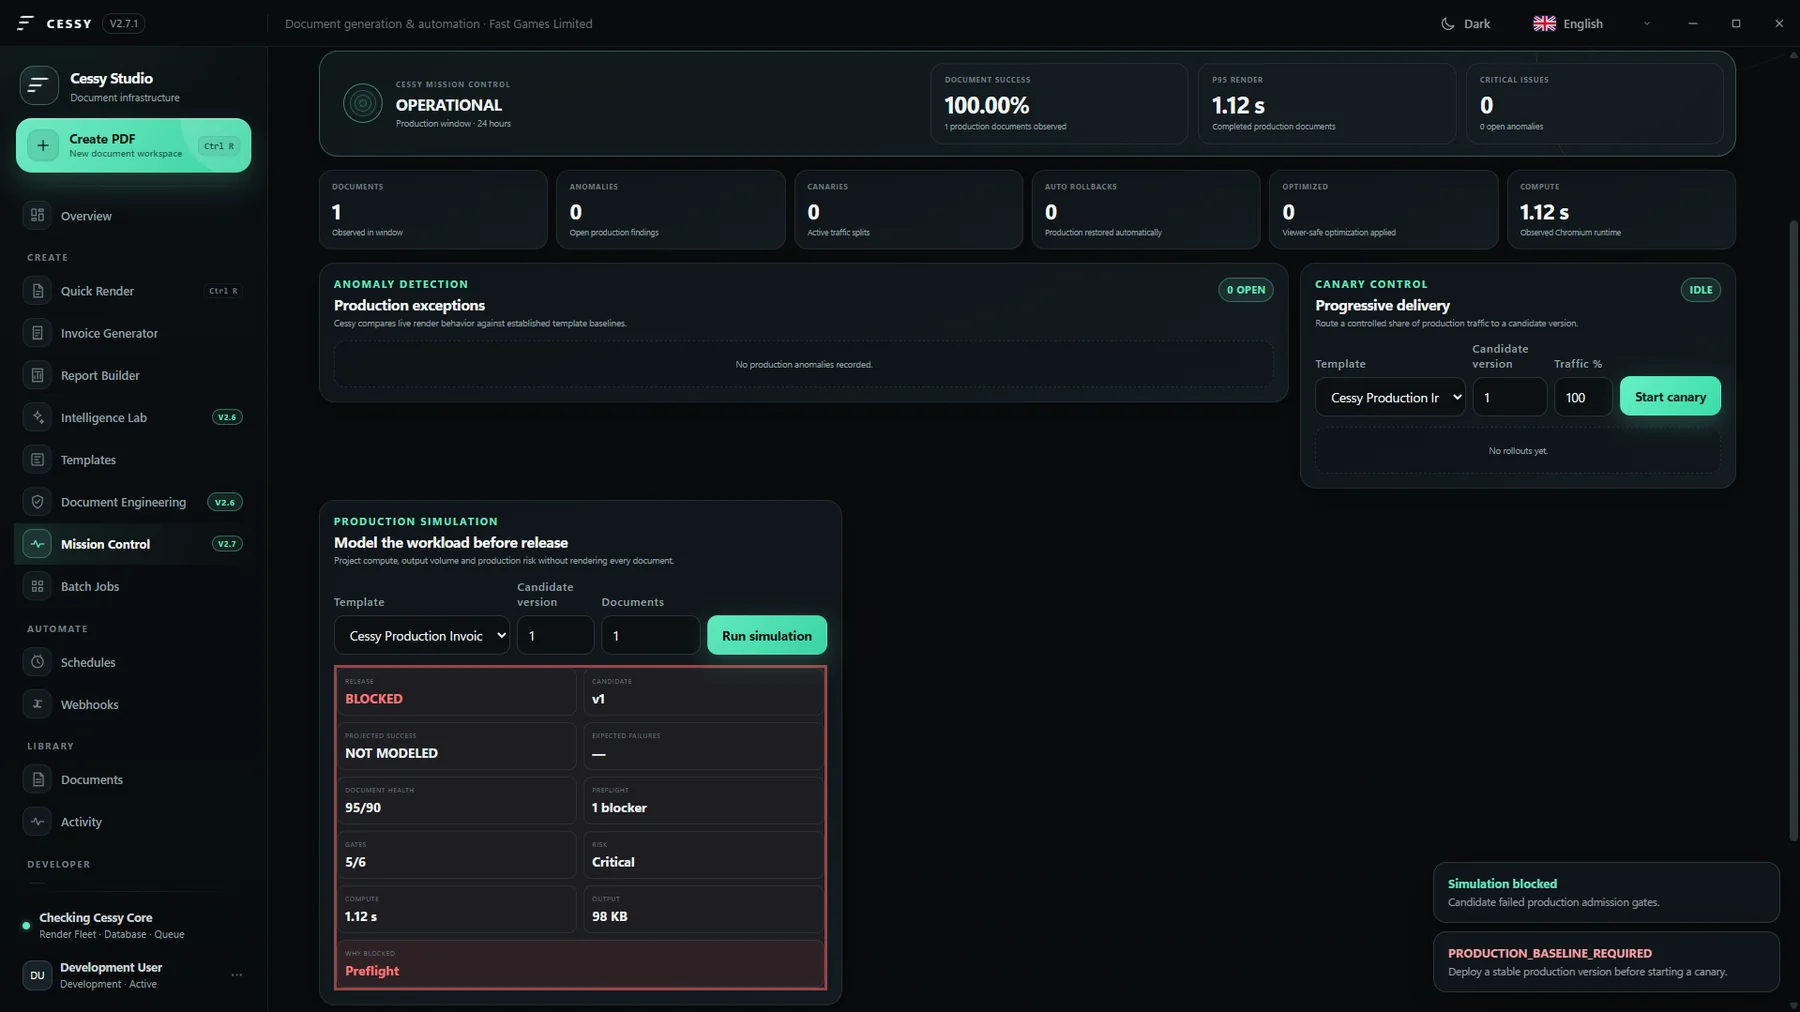Click the Mission Control pulse icon

coord(37,544)
